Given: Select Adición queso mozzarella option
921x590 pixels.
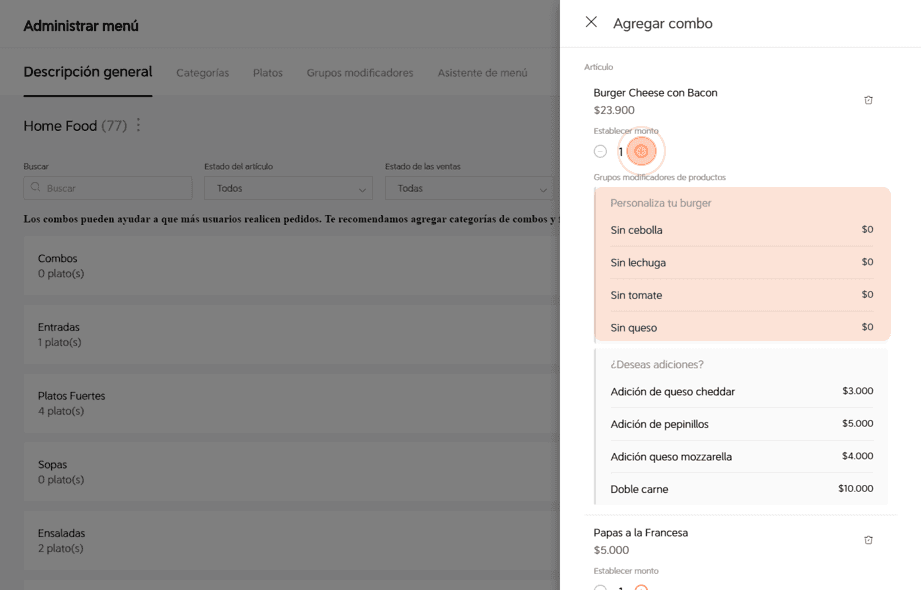Looking at the screenshot, I should click(742, 457).
